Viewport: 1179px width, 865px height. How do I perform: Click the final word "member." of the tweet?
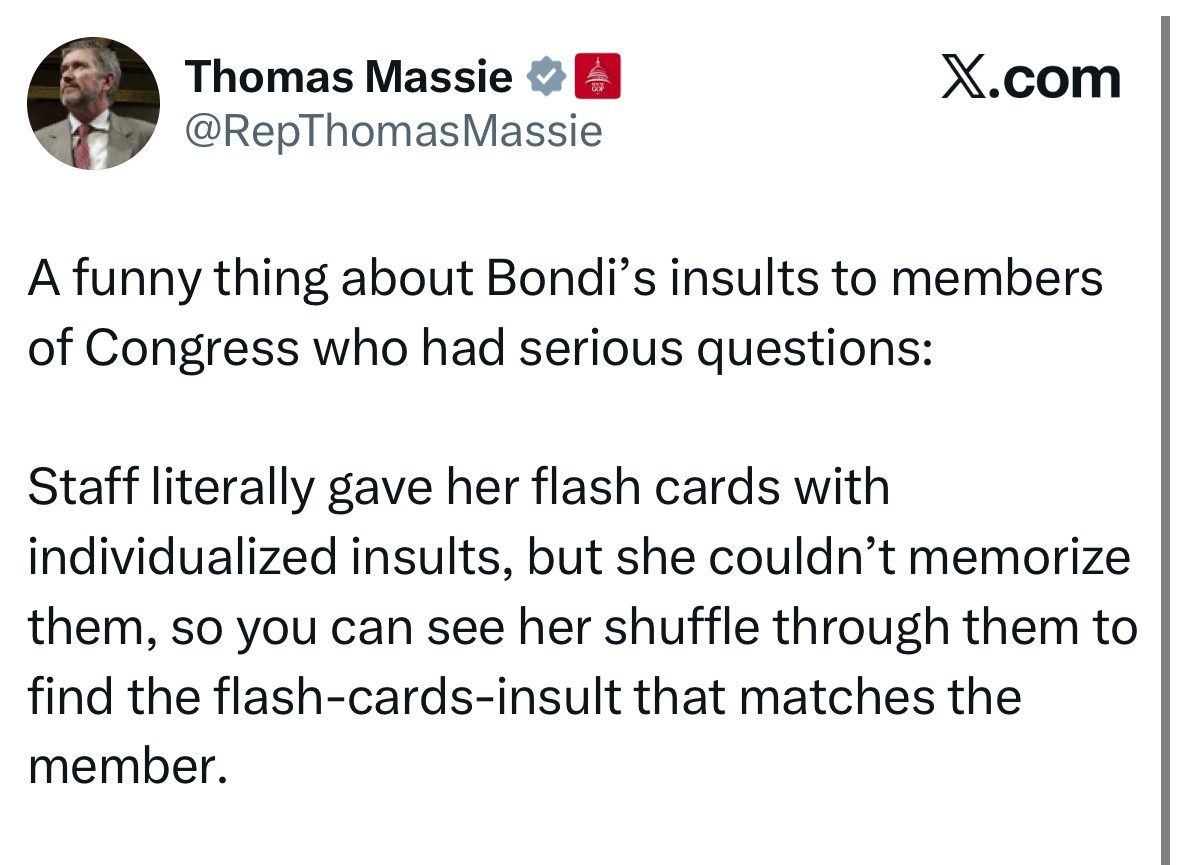(x=121, y=767)
